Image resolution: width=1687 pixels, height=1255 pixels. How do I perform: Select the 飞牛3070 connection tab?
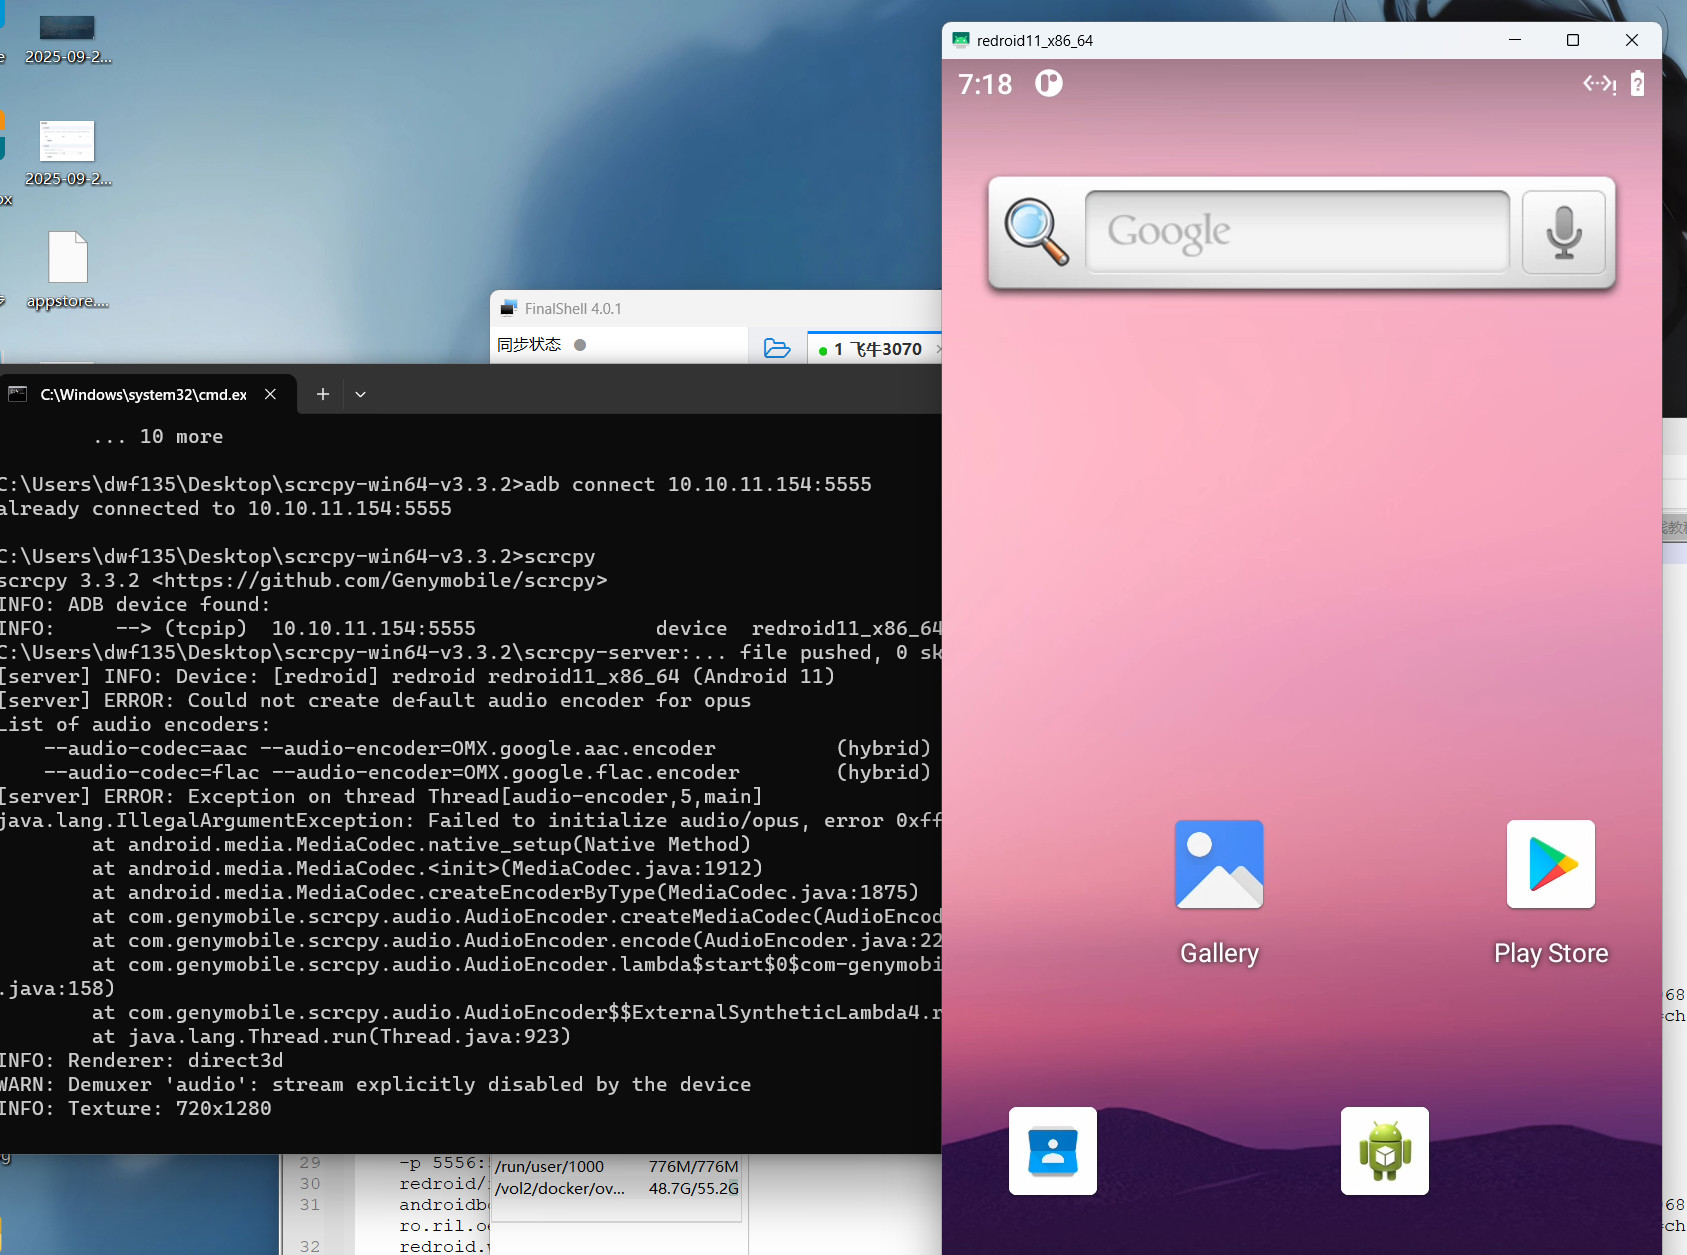coord(877,349)
